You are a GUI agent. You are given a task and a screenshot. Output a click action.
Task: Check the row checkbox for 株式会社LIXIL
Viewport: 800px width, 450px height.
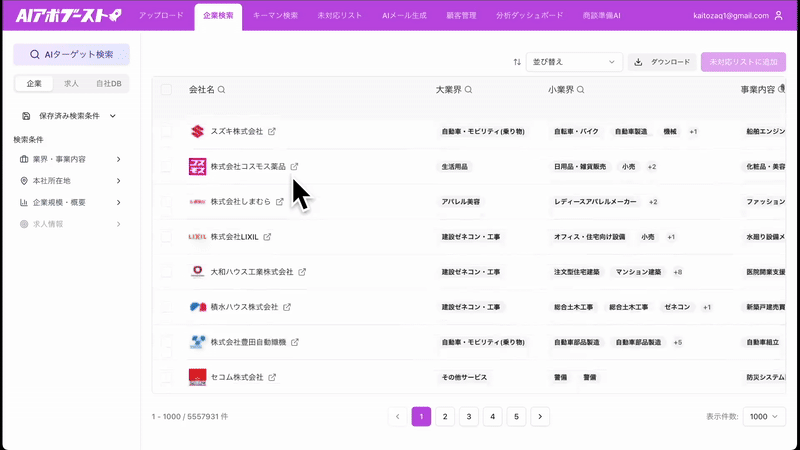coord(166,237)
